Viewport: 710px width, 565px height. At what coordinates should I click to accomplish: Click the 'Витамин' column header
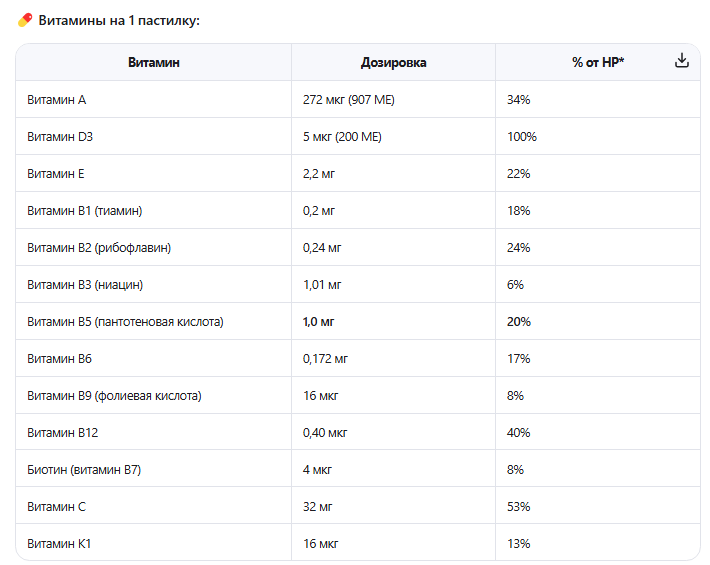(154, 62)
